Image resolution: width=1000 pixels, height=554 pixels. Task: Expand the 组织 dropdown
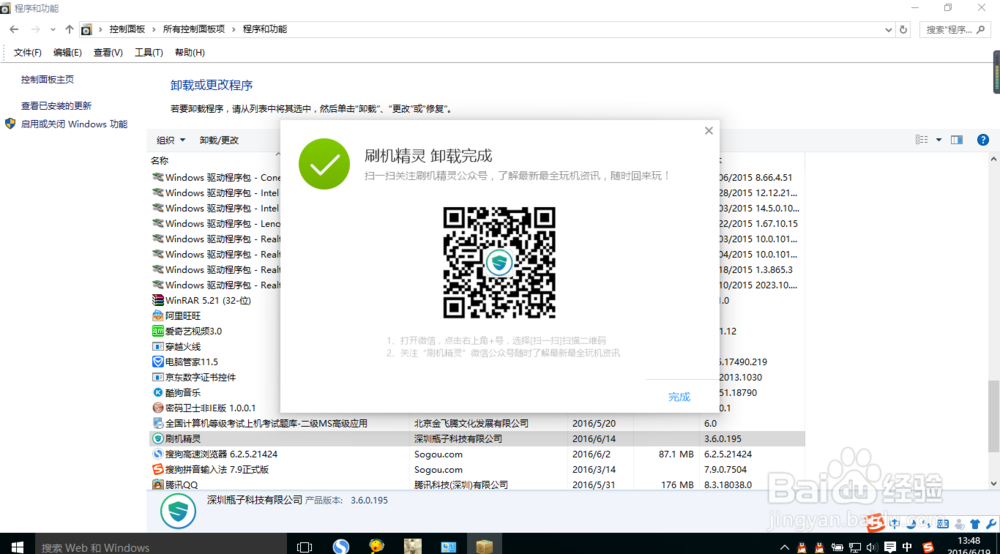click(171, 140)
